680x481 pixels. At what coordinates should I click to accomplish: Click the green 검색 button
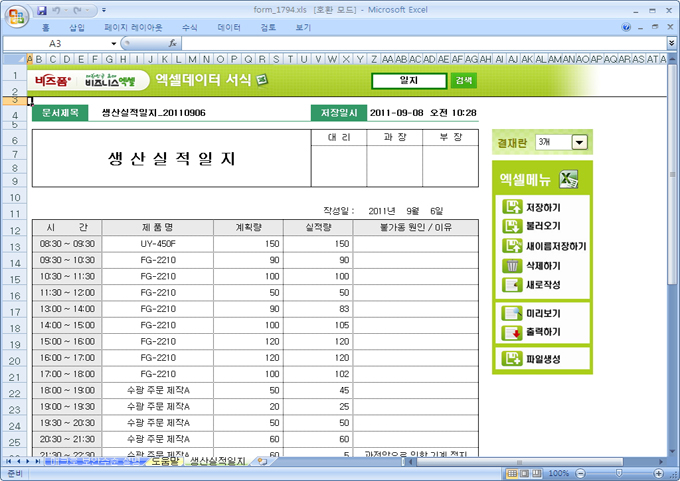(x=463, y=80)
